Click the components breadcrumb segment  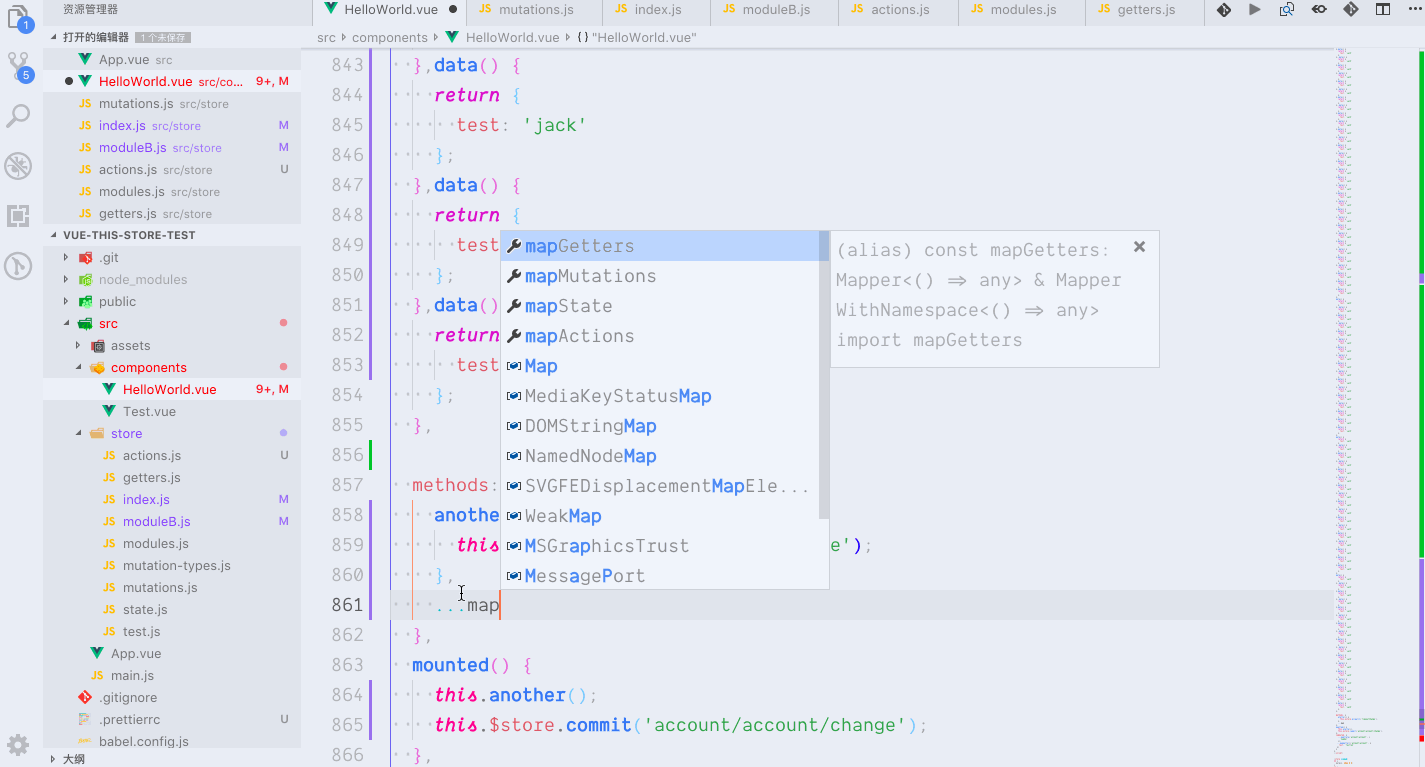pos(389,37)
